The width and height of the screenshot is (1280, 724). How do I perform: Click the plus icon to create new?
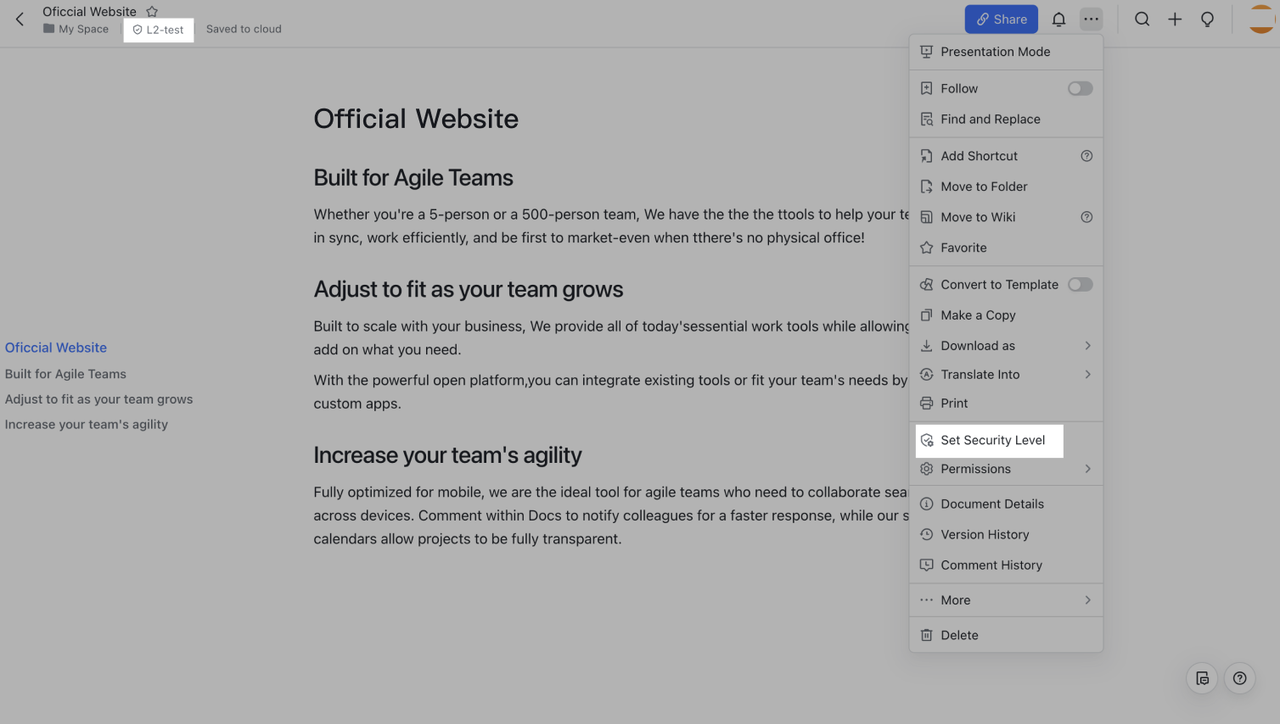[x=1175, y=19]
